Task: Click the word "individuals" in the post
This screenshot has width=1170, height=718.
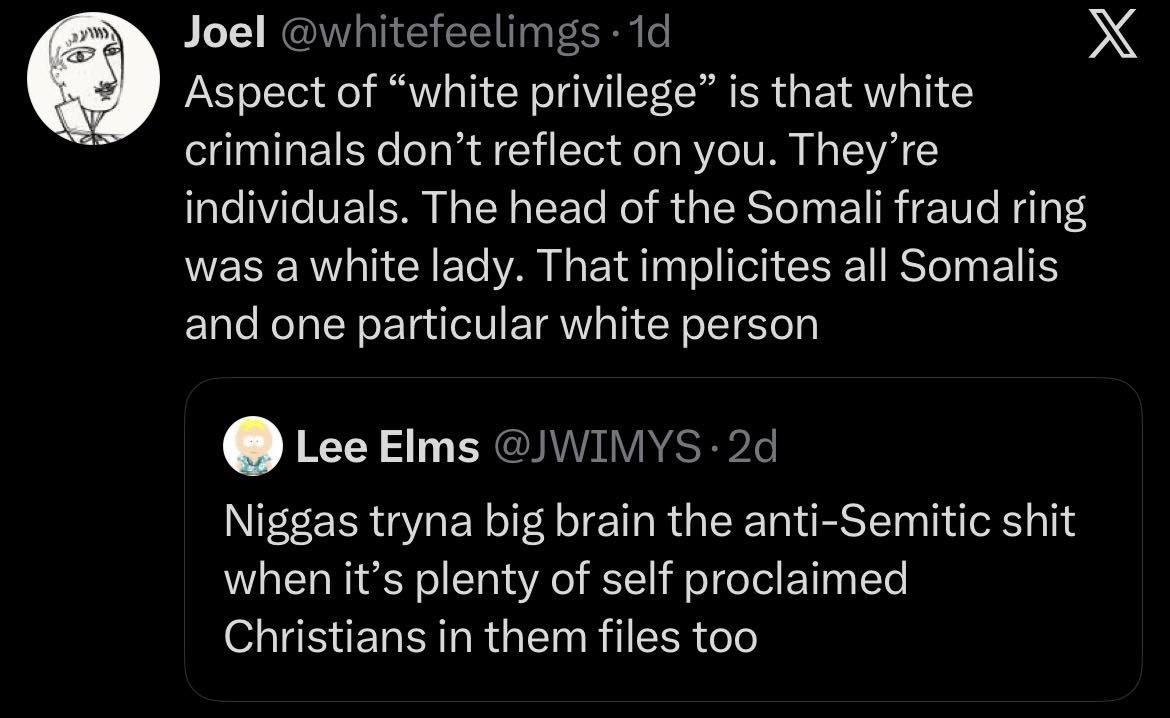Action: pyautogui.click(x=297, y=210)
